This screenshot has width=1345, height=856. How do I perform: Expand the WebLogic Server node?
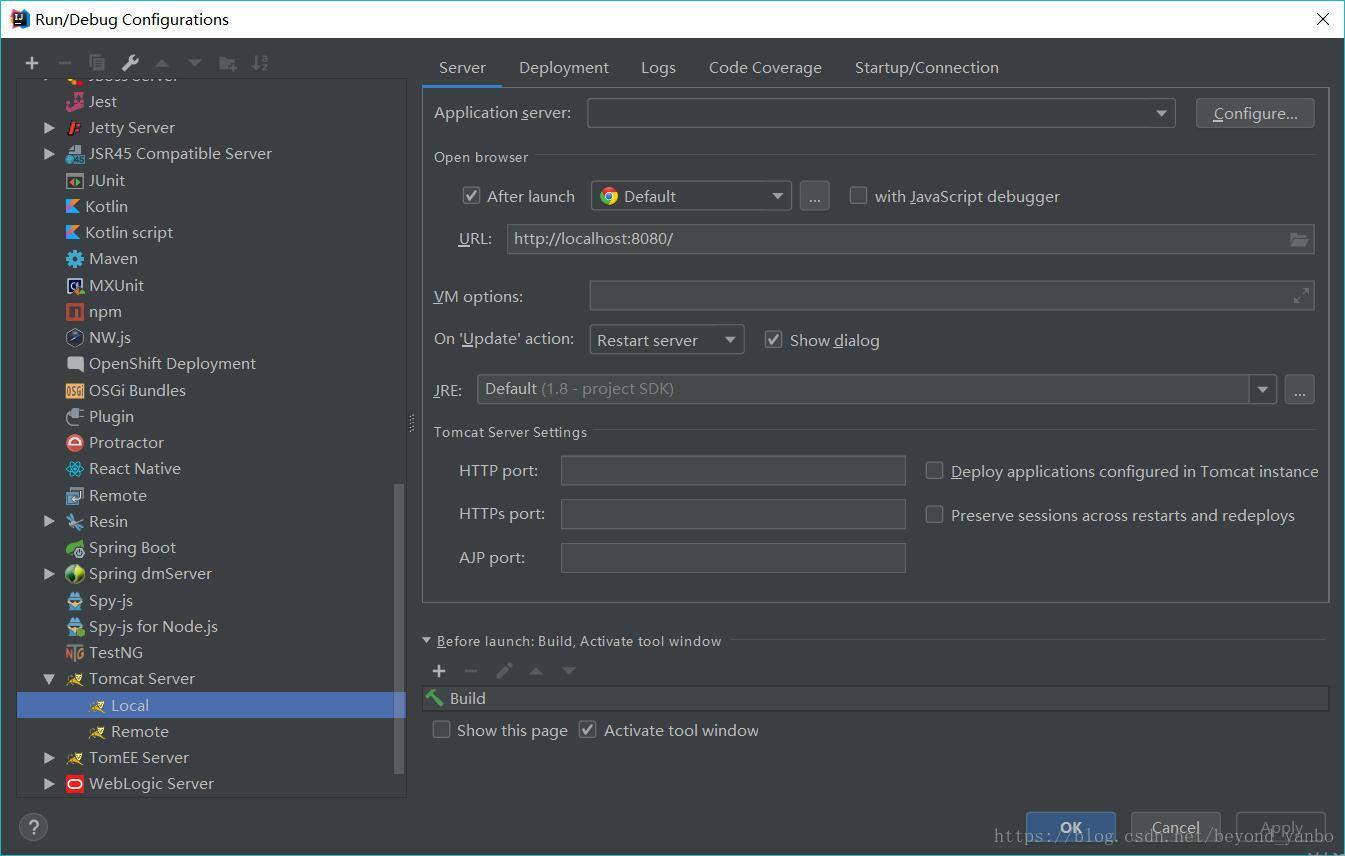click(49, 783)
